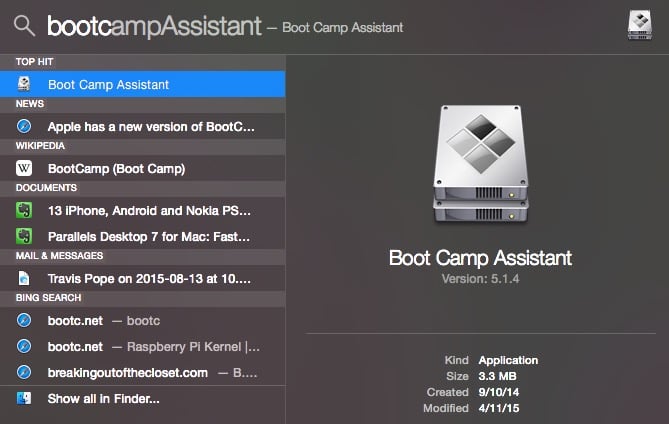Click the Safari icon beside breakingoutofthecloset.com
The height and width of the screenshot is (424, 669).
point(24,372)
